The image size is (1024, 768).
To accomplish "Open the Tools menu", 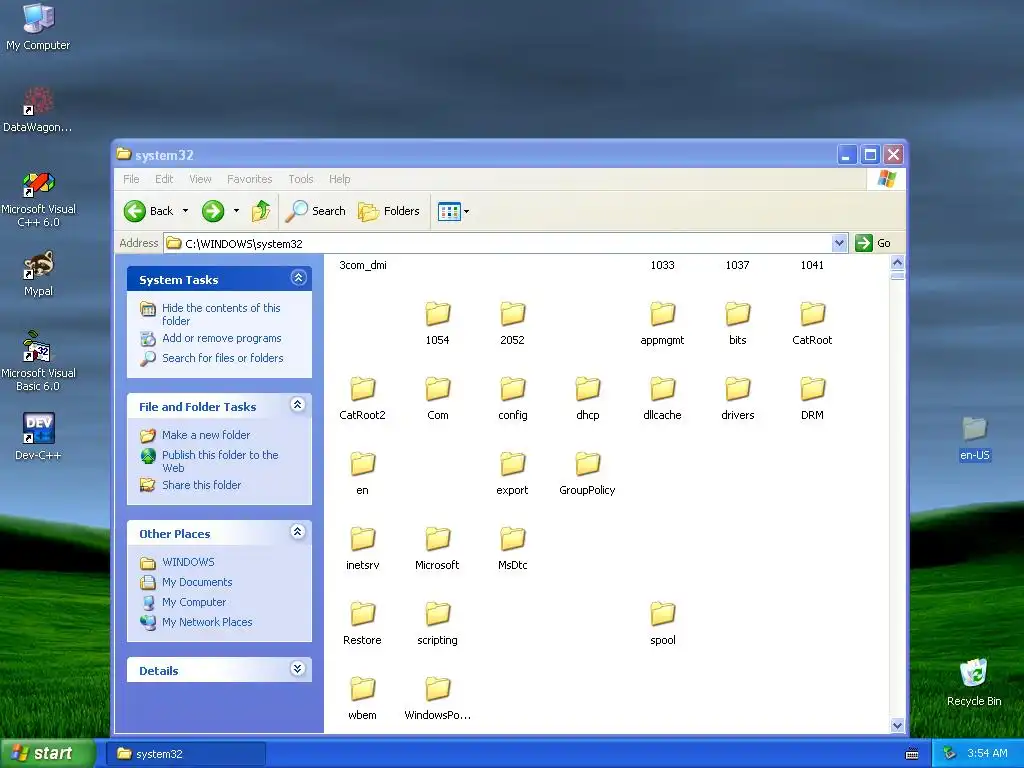I will click(x=300, y=179).
